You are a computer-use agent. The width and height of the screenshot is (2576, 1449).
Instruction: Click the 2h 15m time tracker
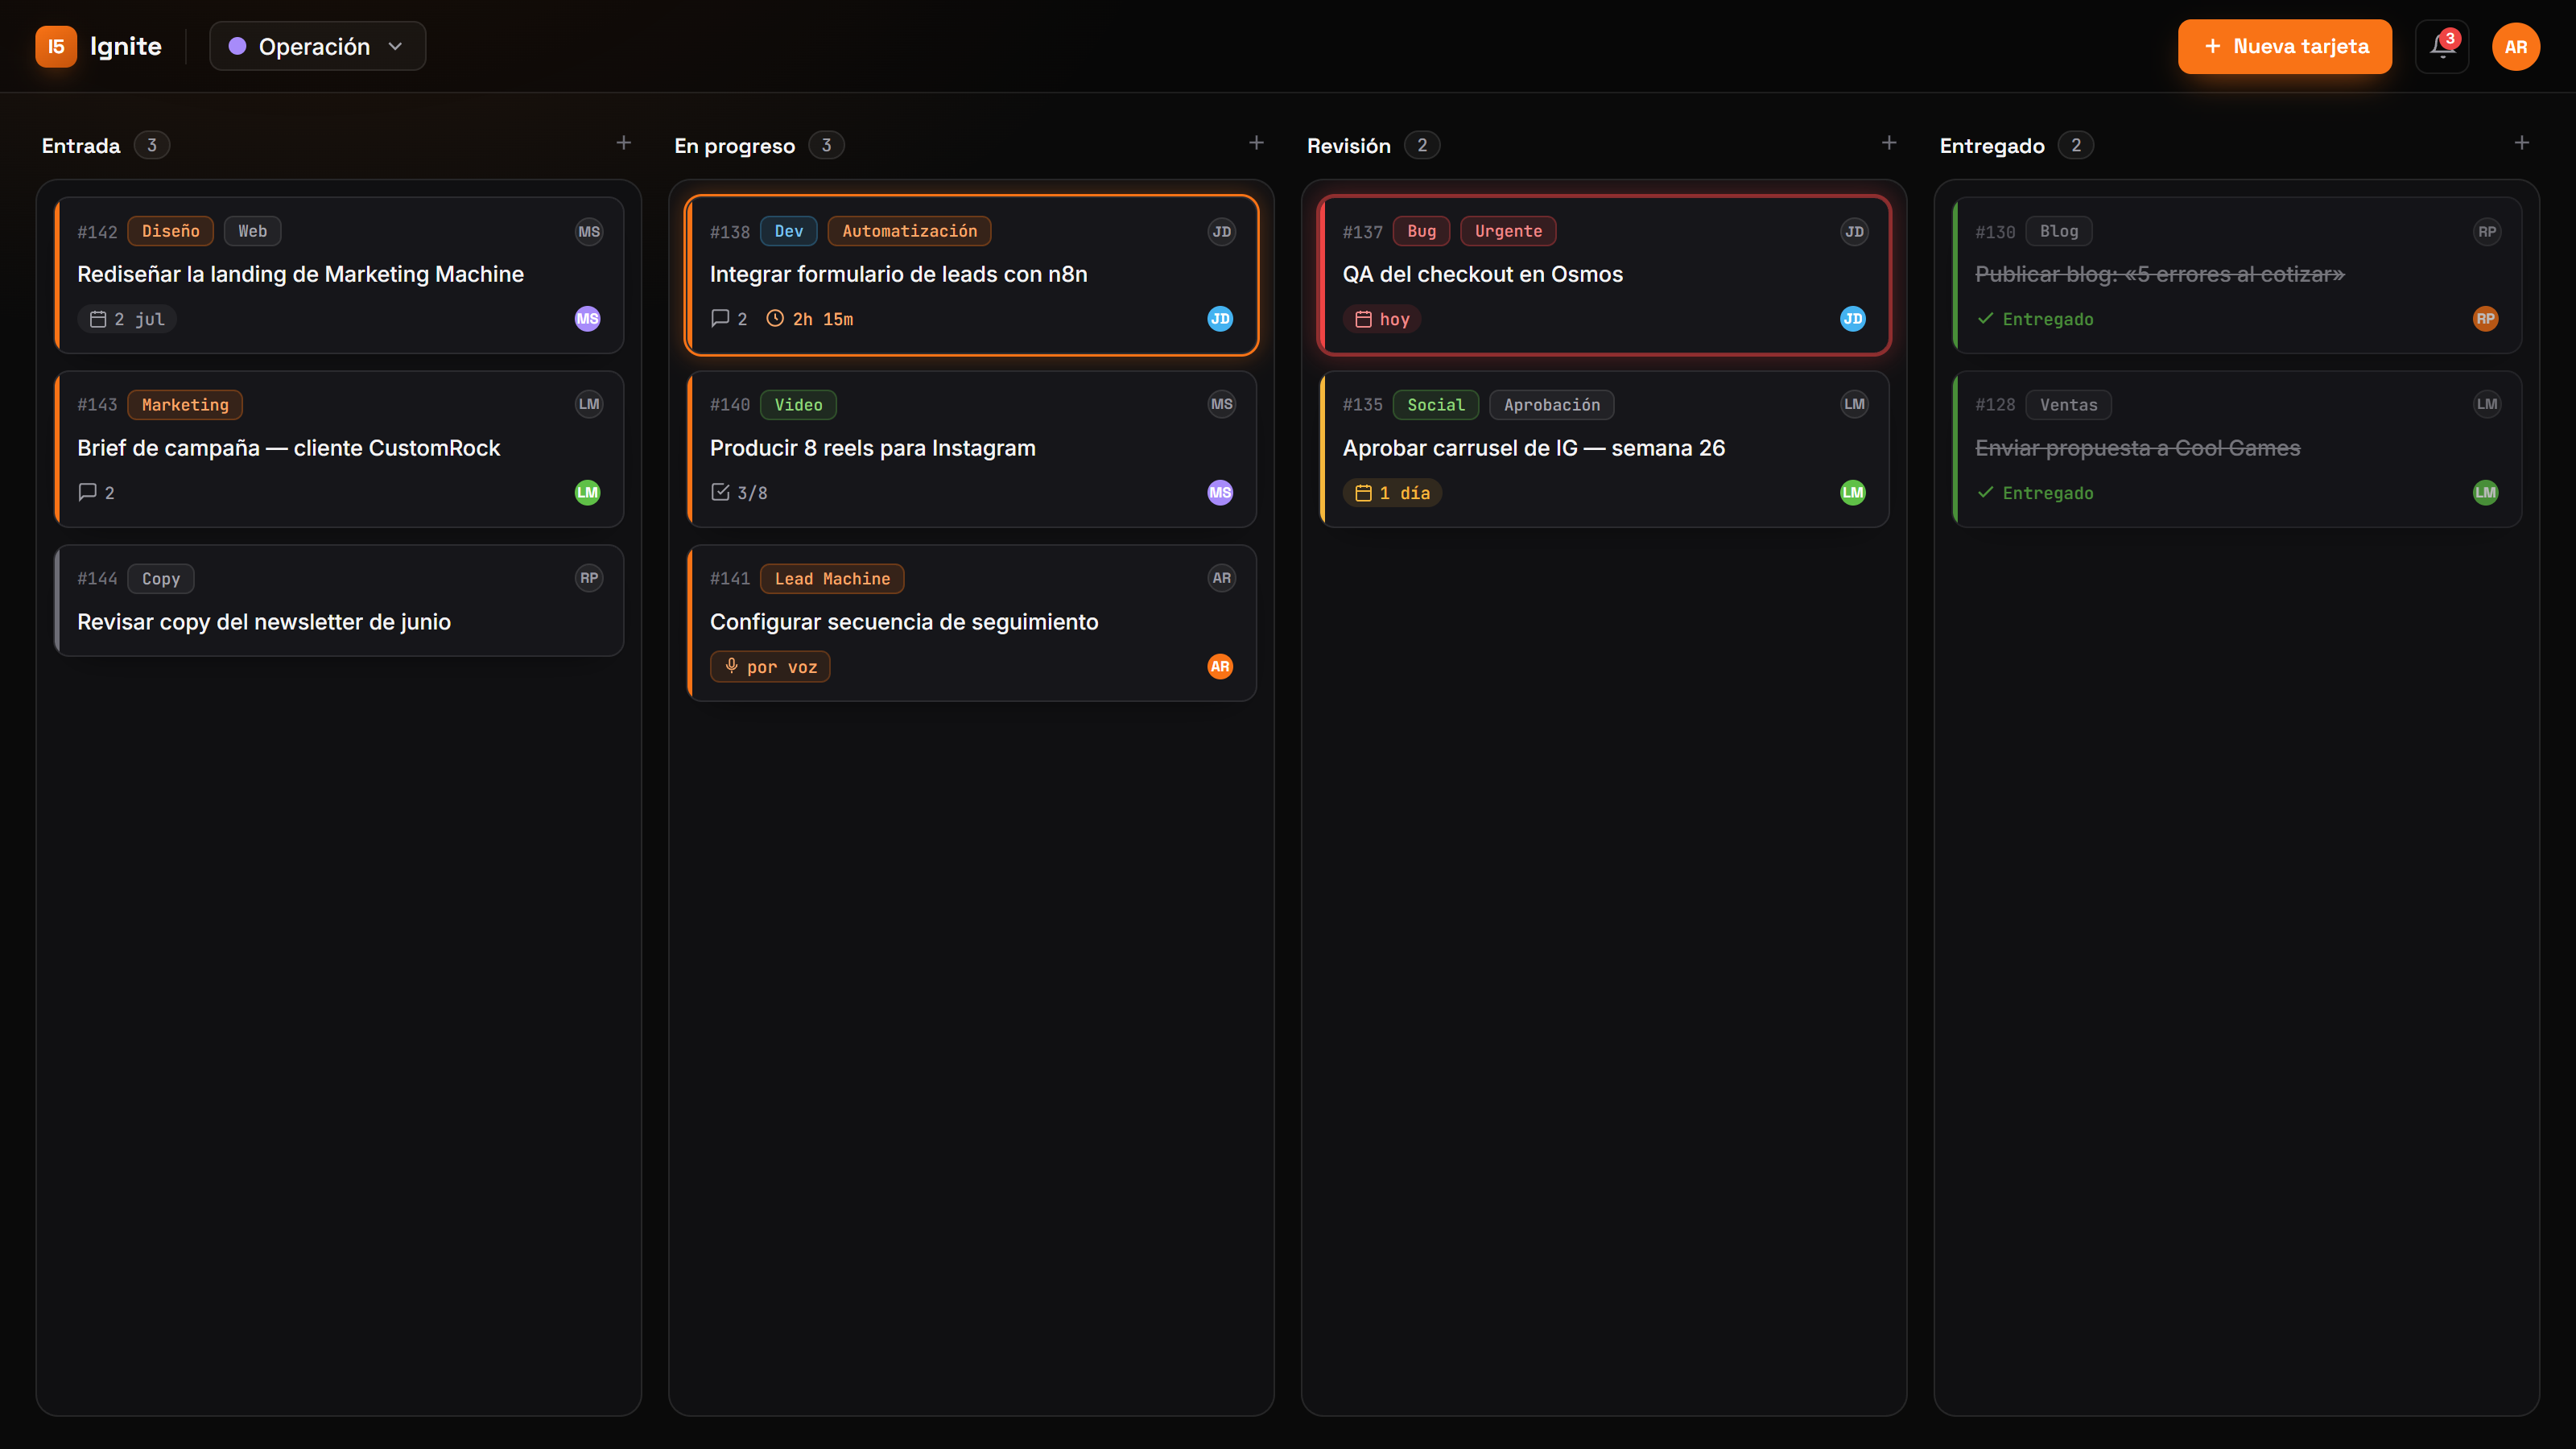(x=810, y=319)
